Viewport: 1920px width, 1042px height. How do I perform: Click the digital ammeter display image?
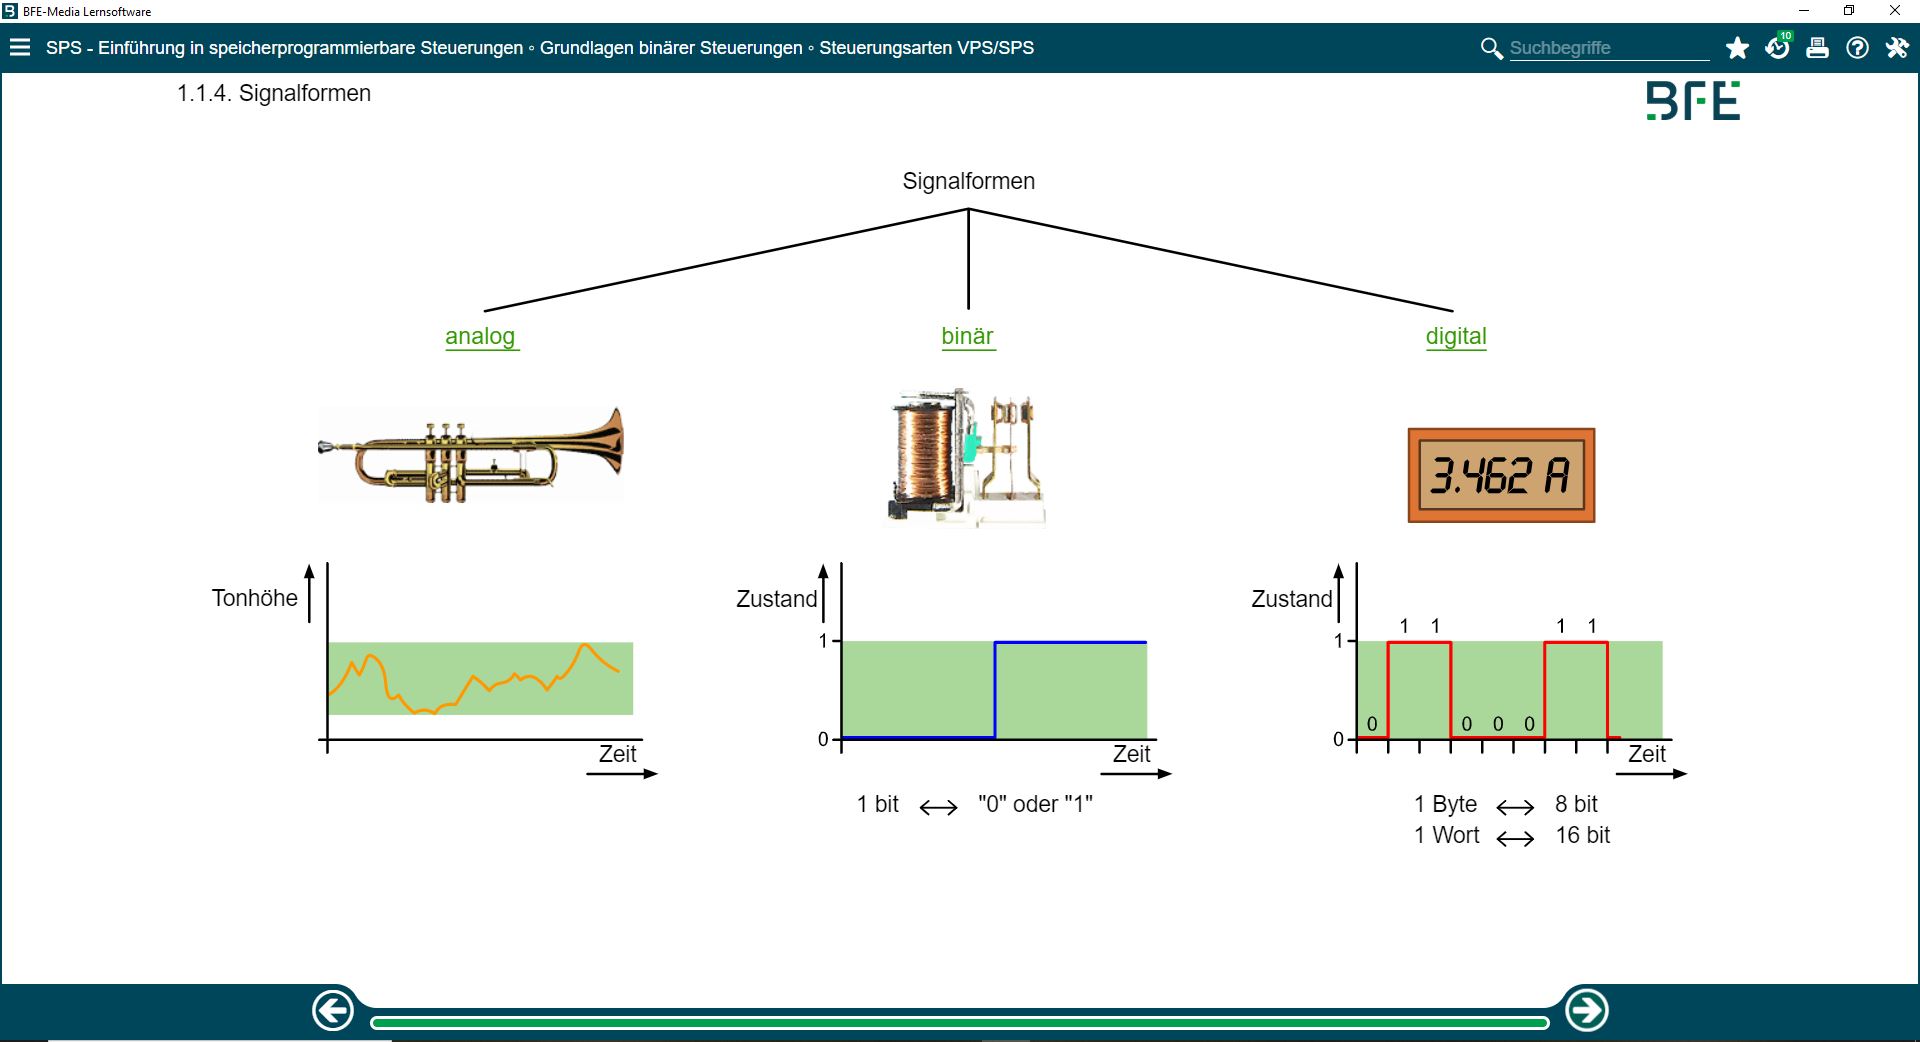1501,475
